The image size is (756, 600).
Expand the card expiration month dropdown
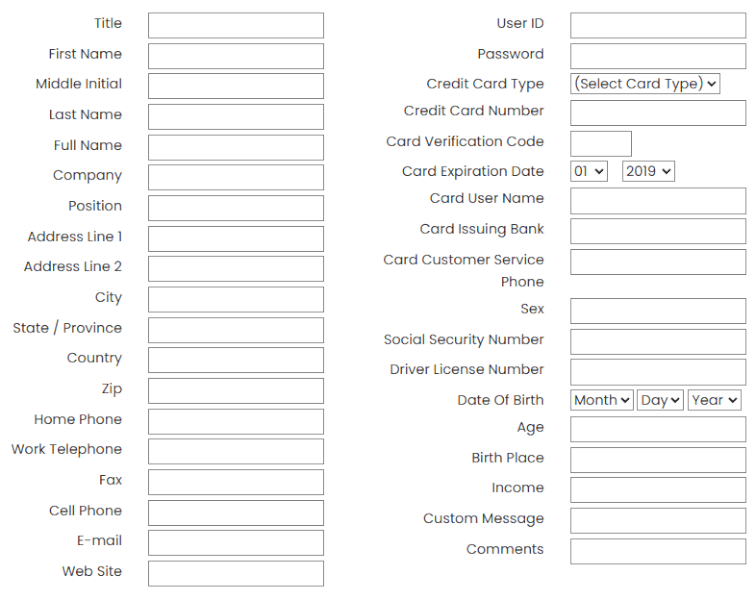point(589,171)
